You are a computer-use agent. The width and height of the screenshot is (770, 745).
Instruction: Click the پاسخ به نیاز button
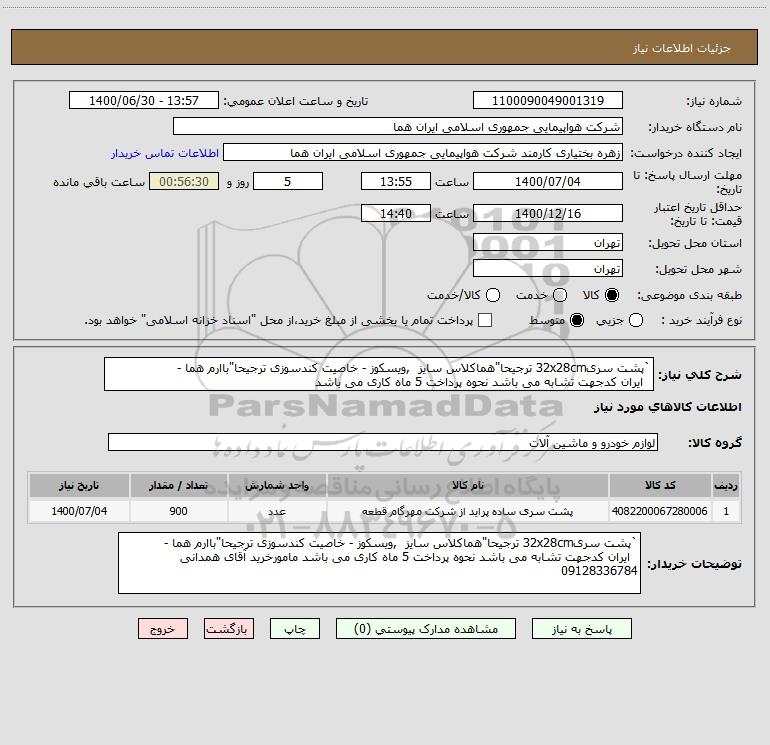pyautogui.click(x=581, y=629)
